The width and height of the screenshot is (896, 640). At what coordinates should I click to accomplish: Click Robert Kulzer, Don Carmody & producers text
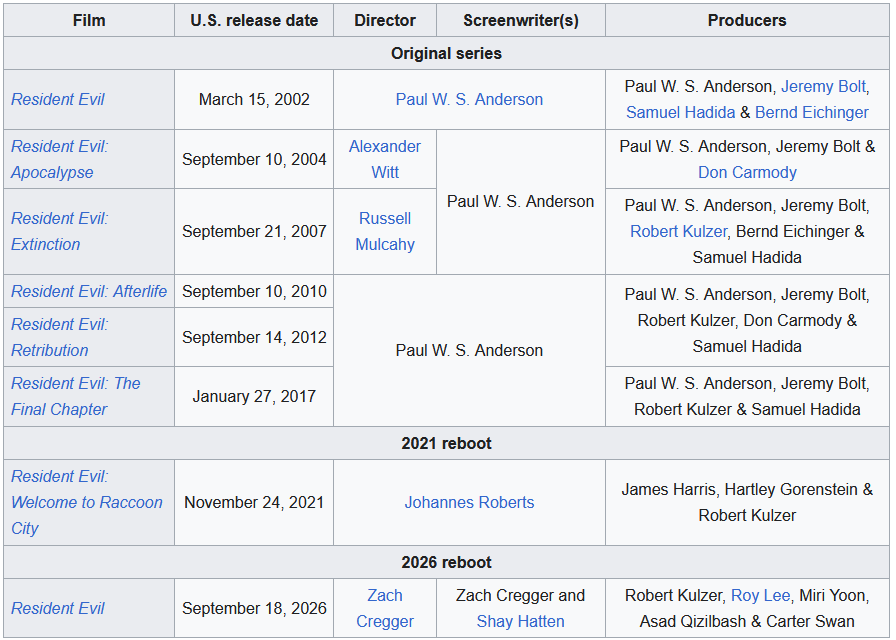(x=747, y=321)
